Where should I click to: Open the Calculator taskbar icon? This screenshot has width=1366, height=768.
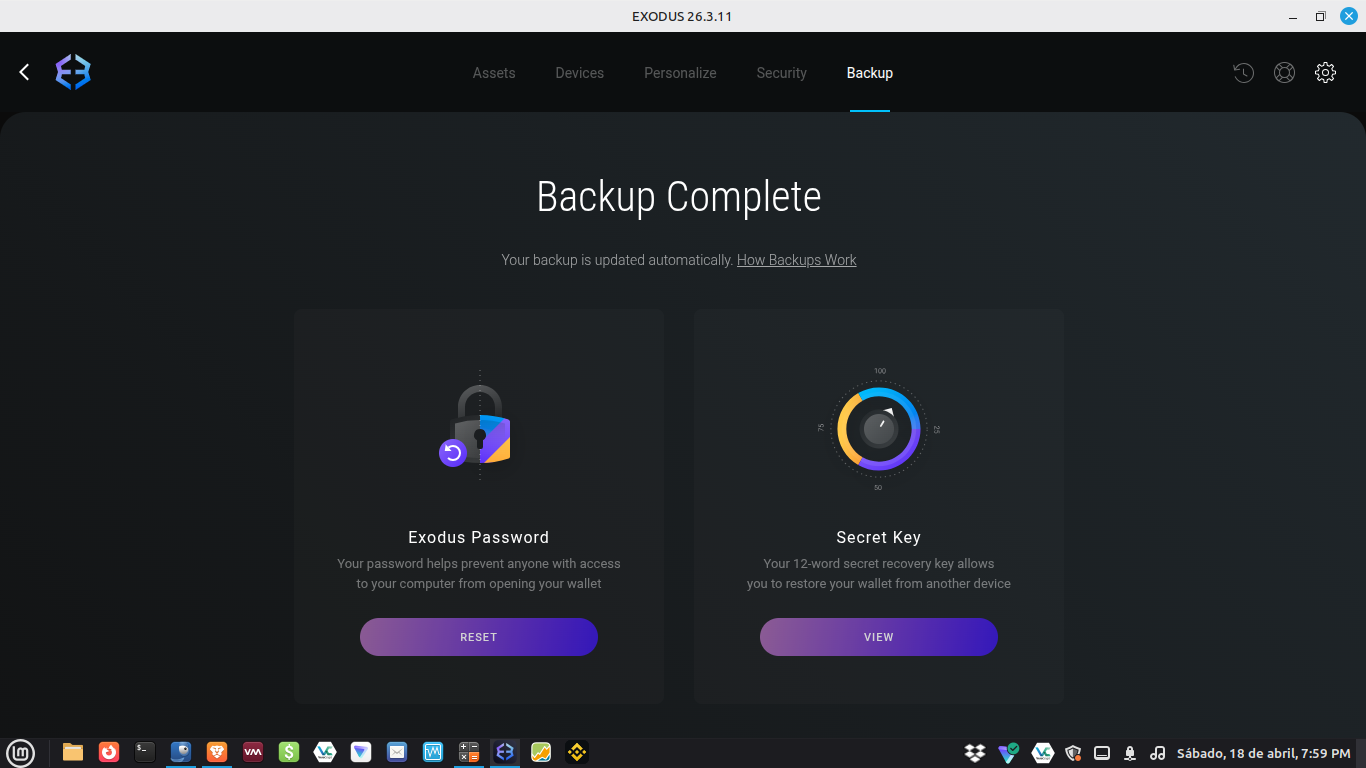pos(469,752)
